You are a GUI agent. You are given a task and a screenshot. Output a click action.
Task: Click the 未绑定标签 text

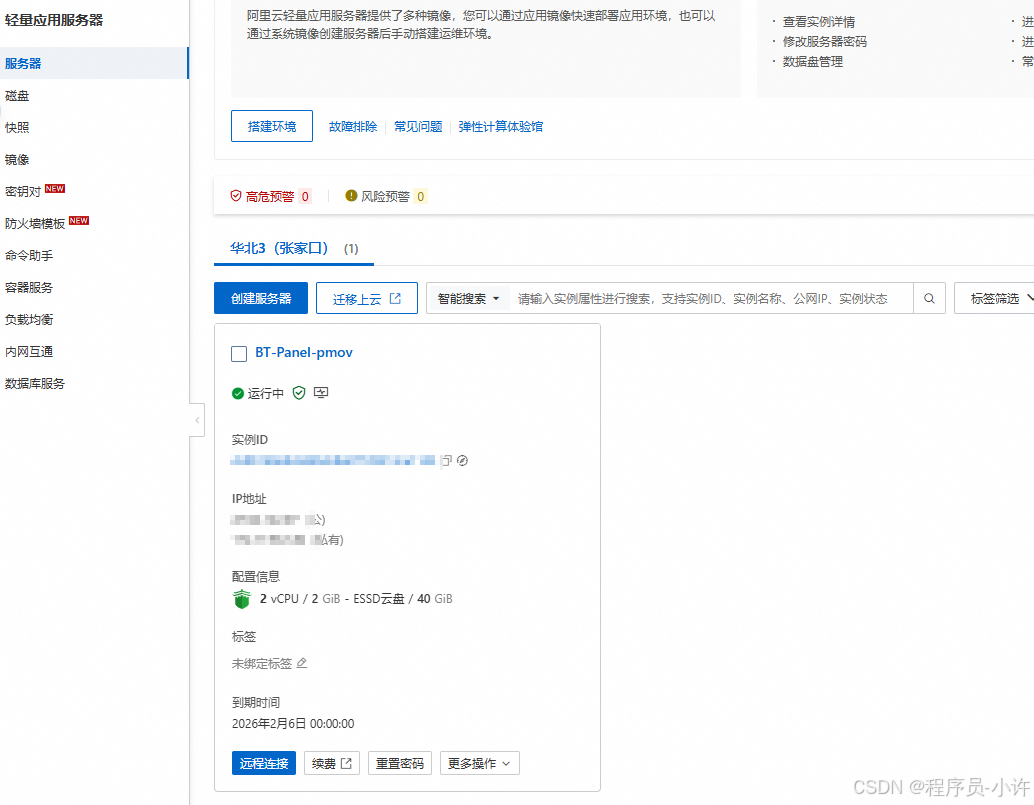pos(262,663)
